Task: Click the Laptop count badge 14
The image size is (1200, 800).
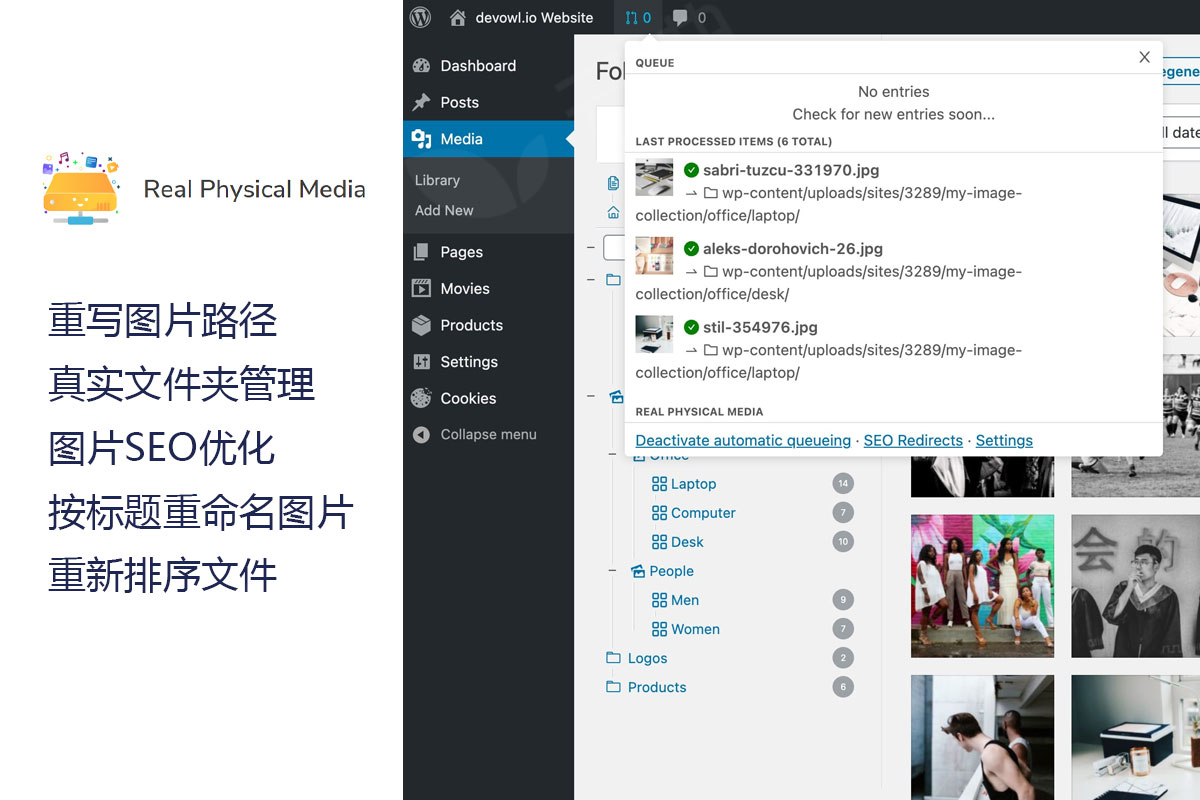Action: [x=843, y=484]
